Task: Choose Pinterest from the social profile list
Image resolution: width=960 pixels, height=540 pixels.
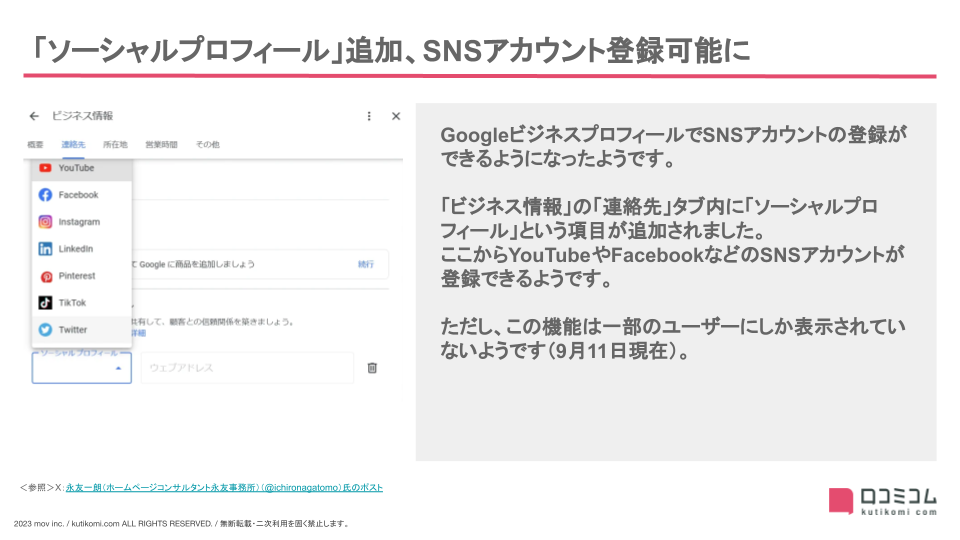Action: click(81, 276)
